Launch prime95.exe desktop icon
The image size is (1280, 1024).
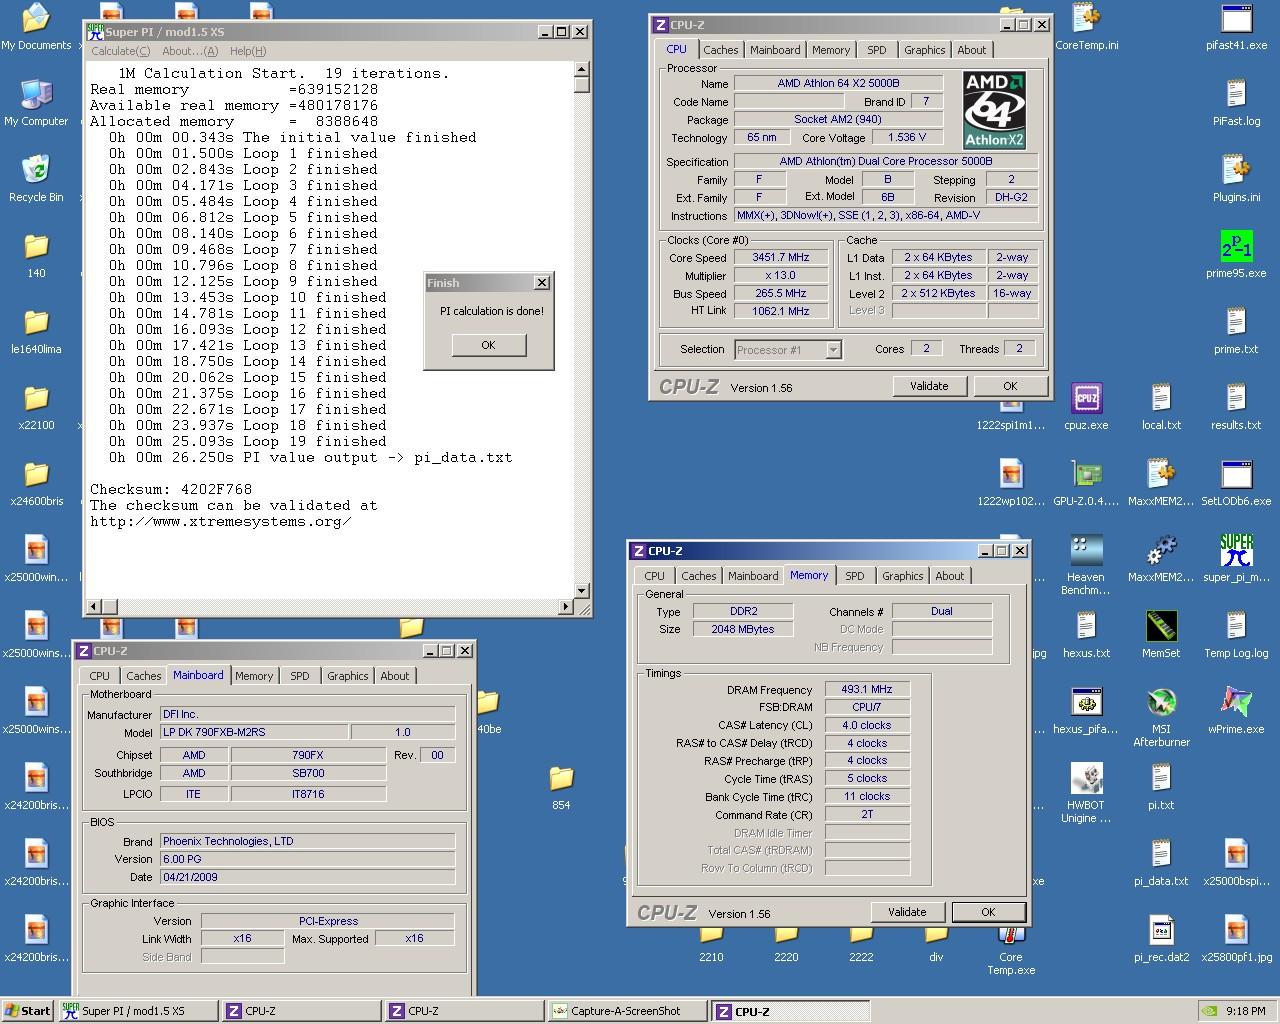click(1236, 254)
